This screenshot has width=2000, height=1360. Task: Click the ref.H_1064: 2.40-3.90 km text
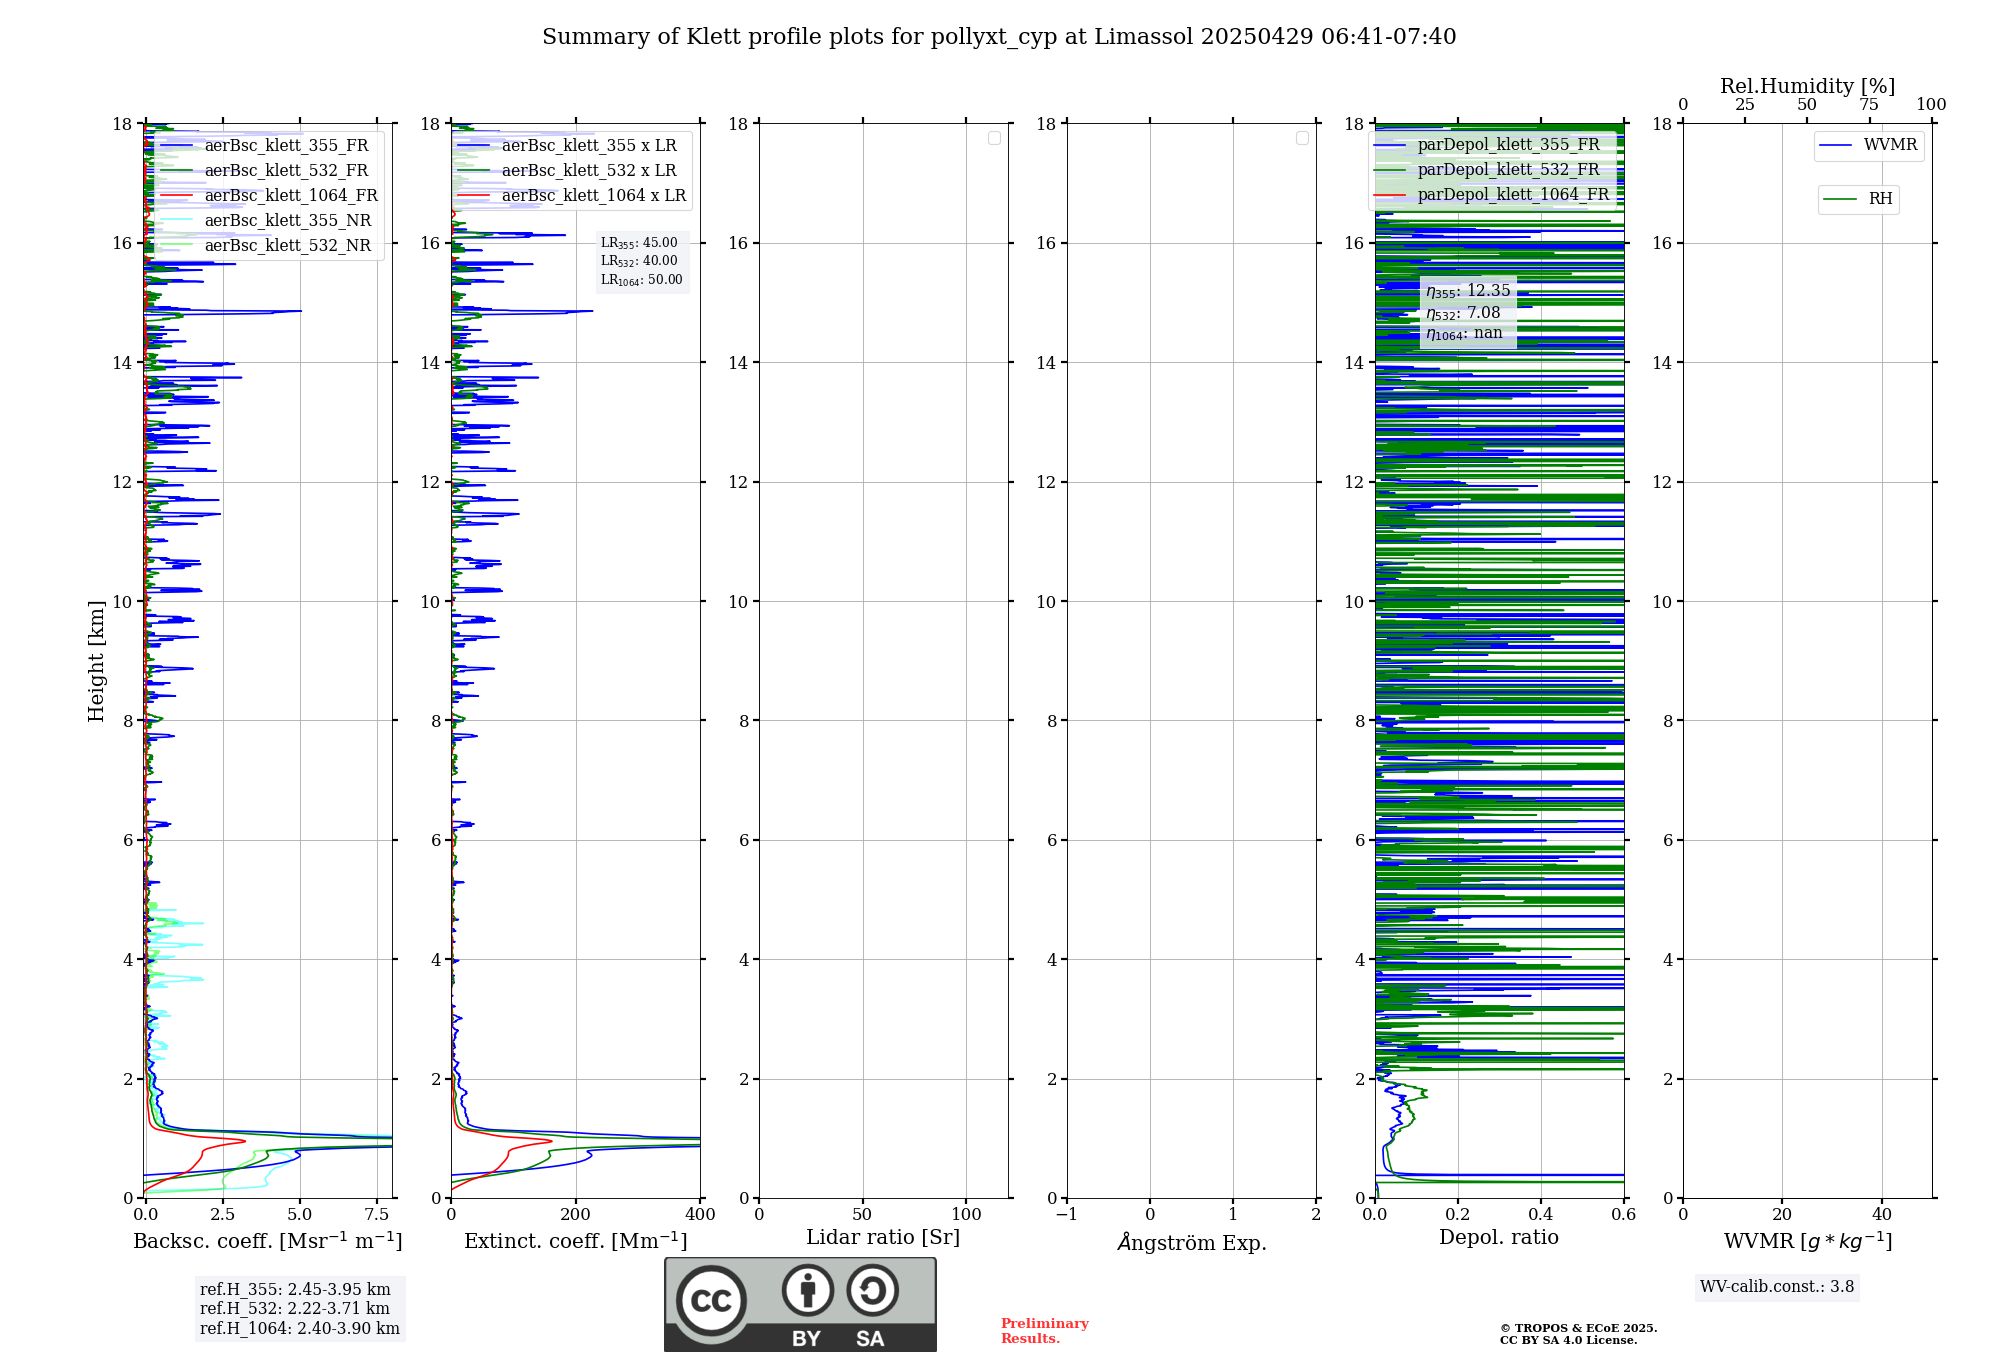point(300,1329)
